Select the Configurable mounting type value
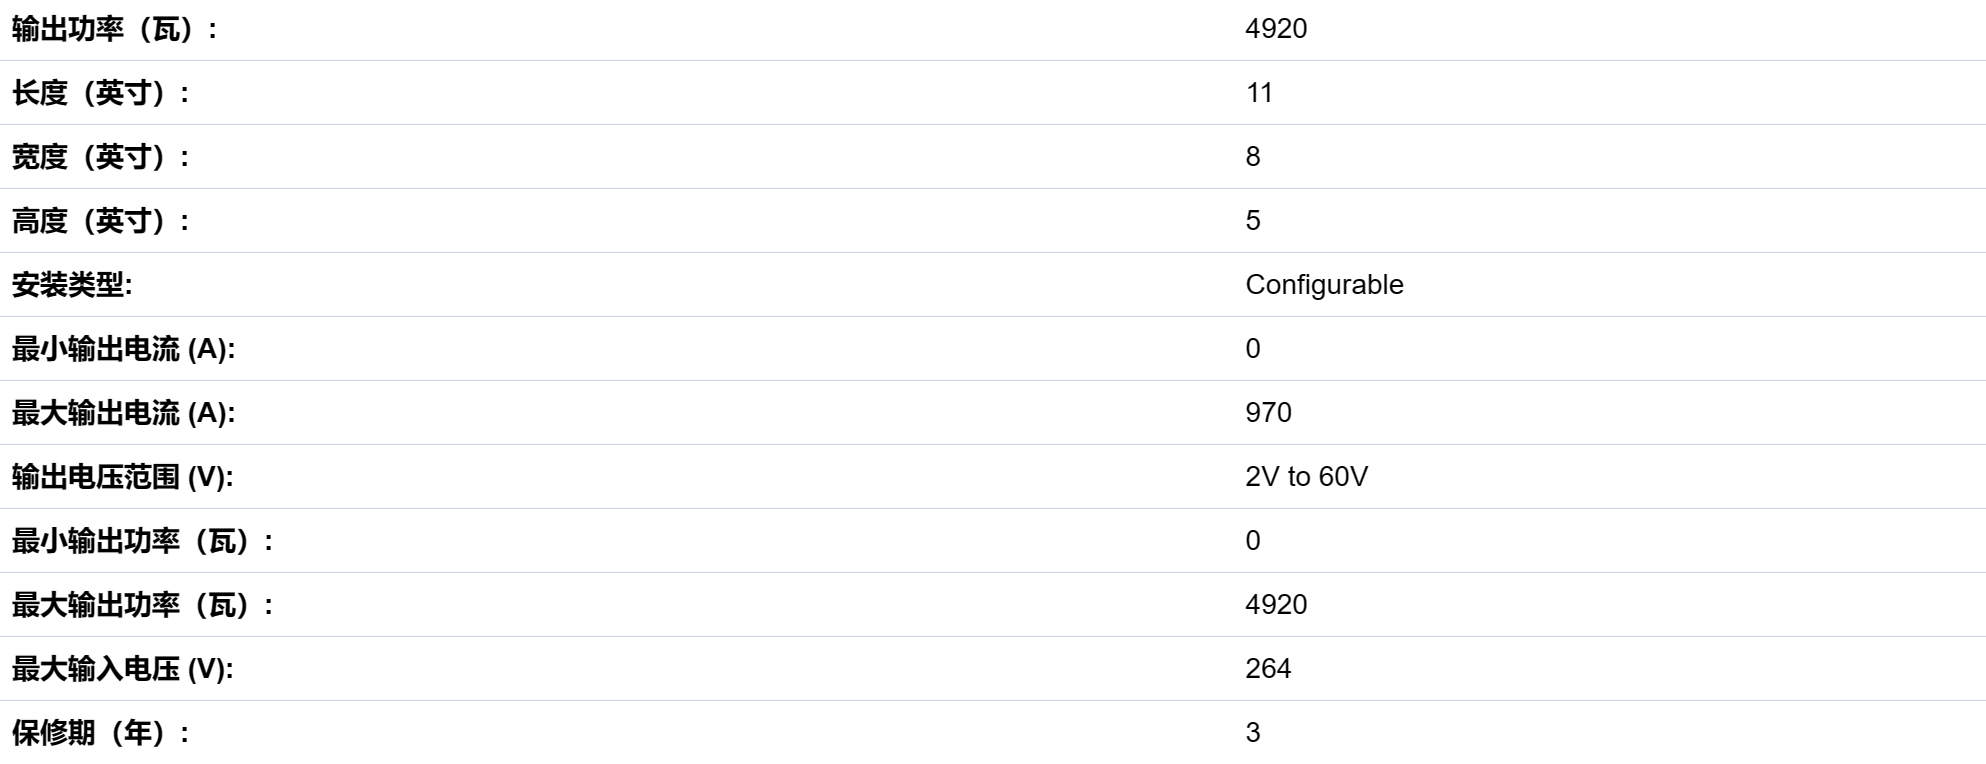Image resolution: width=1986 pixels, height=764 pixels. tap(1324, 285)
